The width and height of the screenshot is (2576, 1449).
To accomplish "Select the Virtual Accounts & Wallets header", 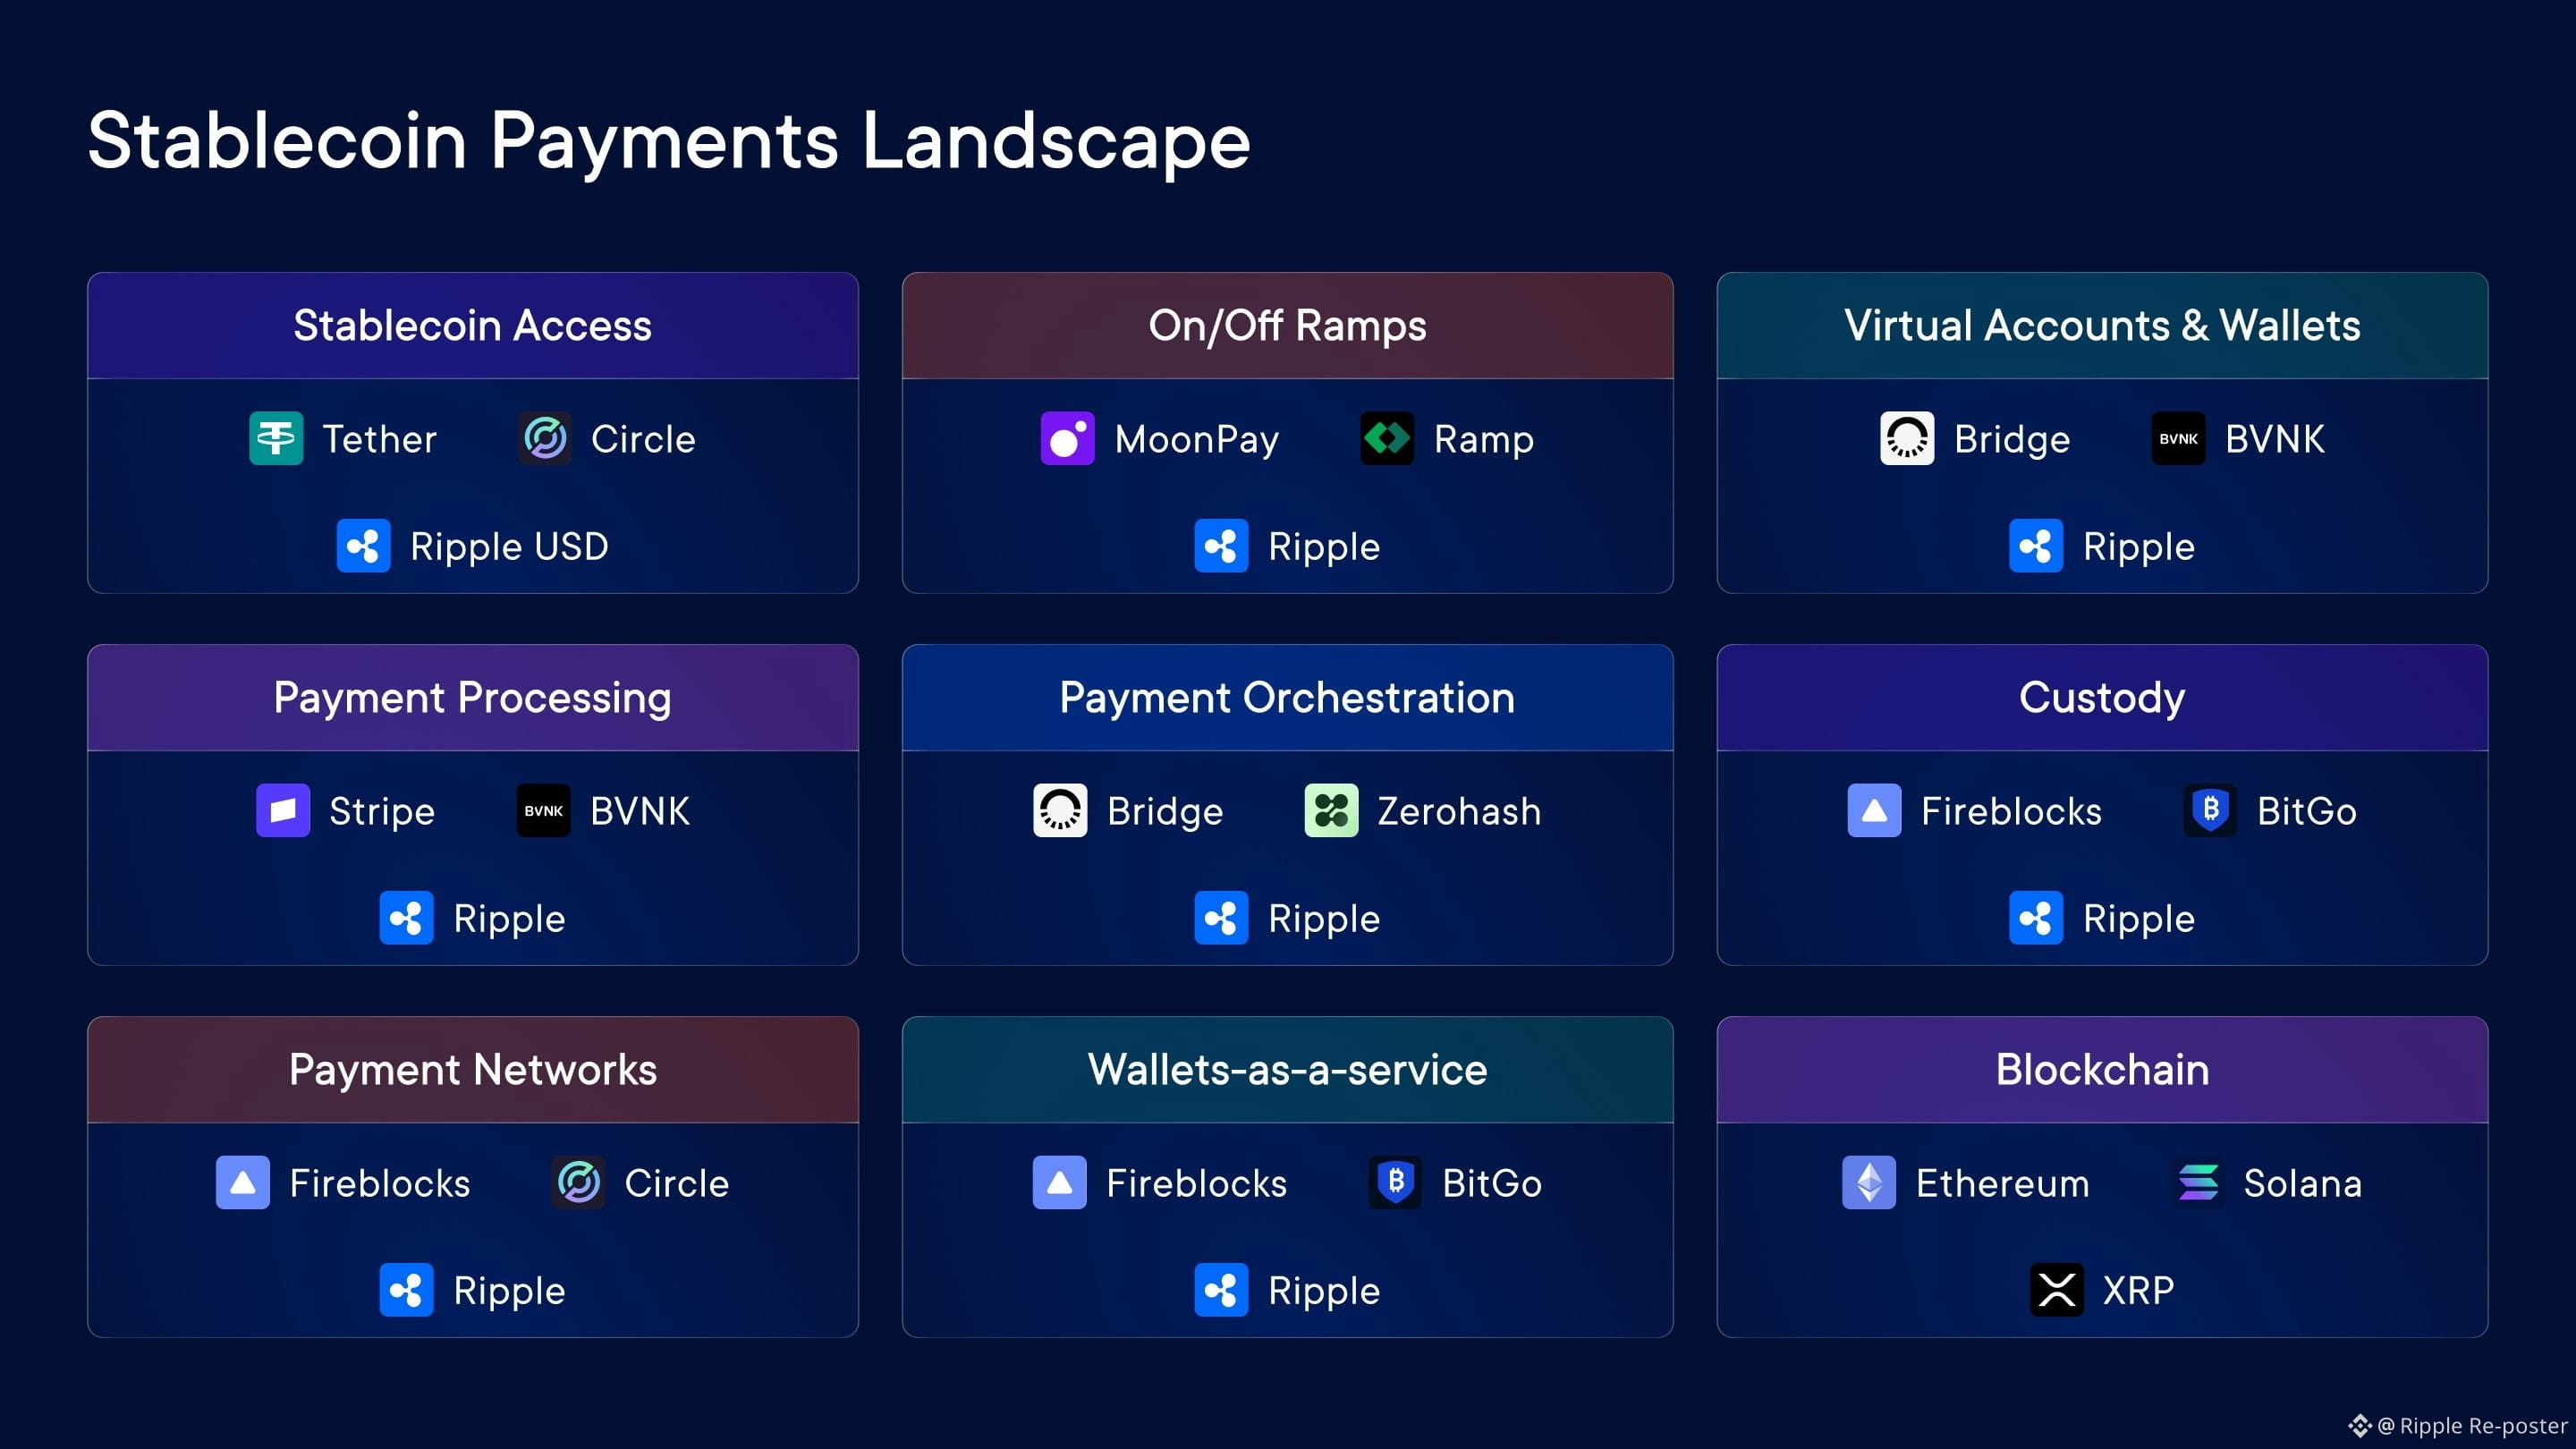I will pyautogui.click(x=2102, y=325).
